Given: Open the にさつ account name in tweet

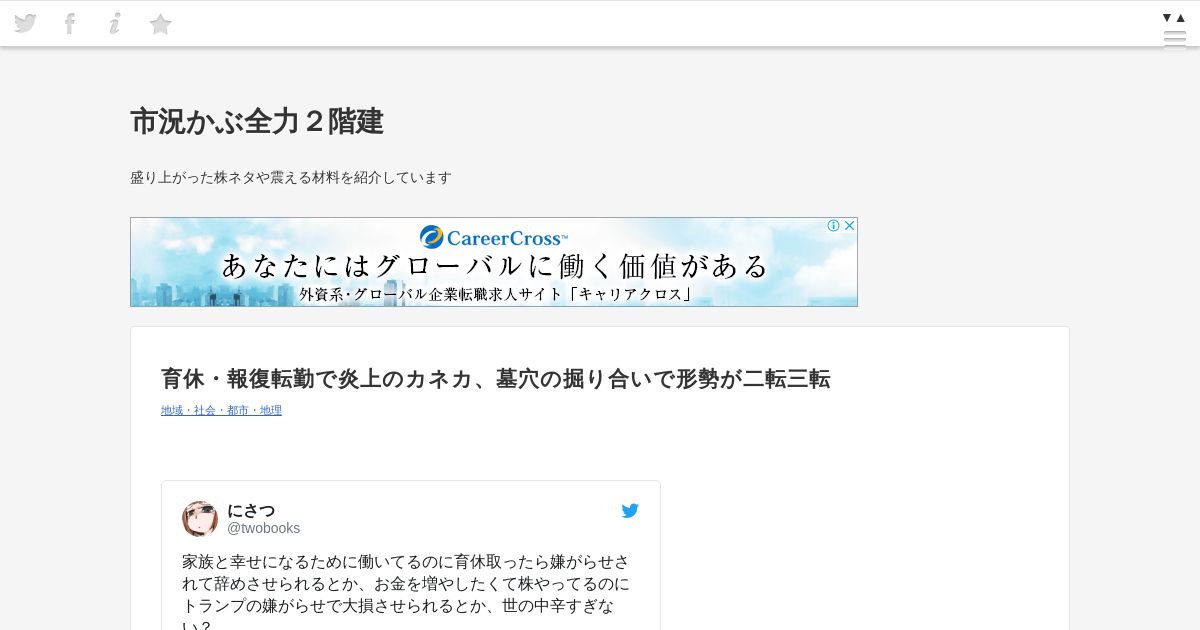Looking at the screenshot, I should pyautogui.click(x=251, y=510).
